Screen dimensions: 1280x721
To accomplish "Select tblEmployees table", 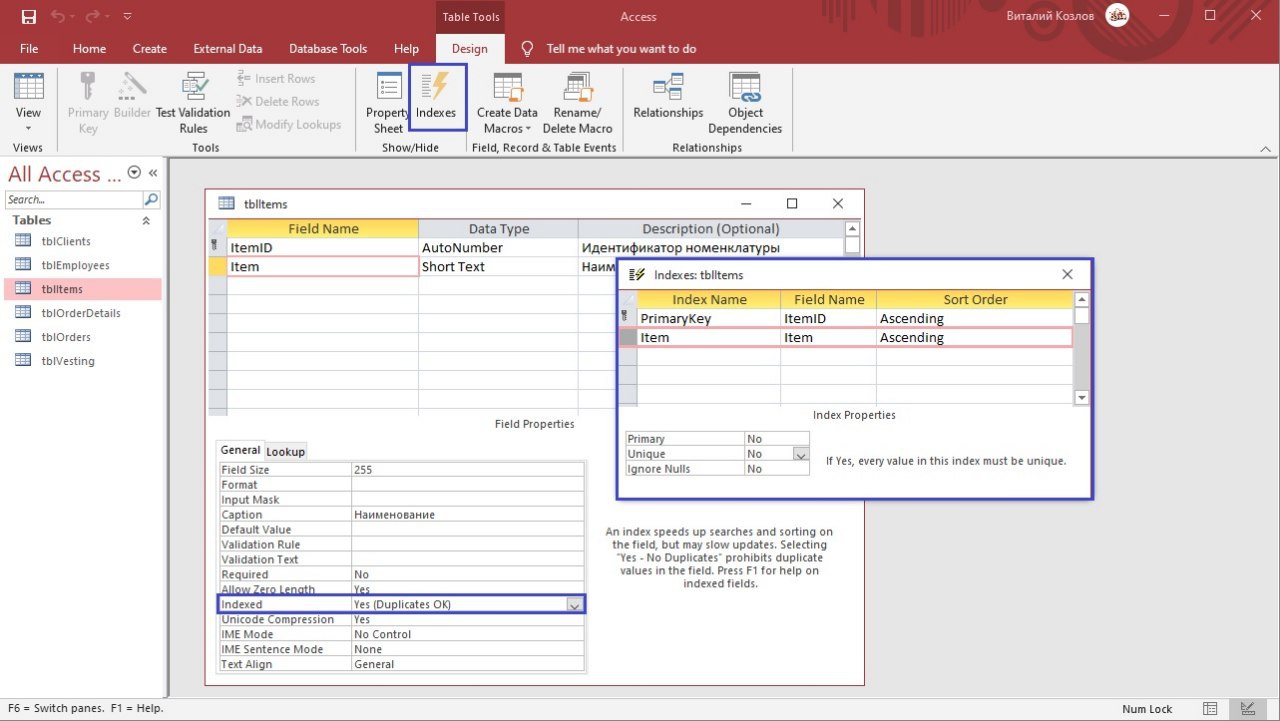I will tap(82, 265).
